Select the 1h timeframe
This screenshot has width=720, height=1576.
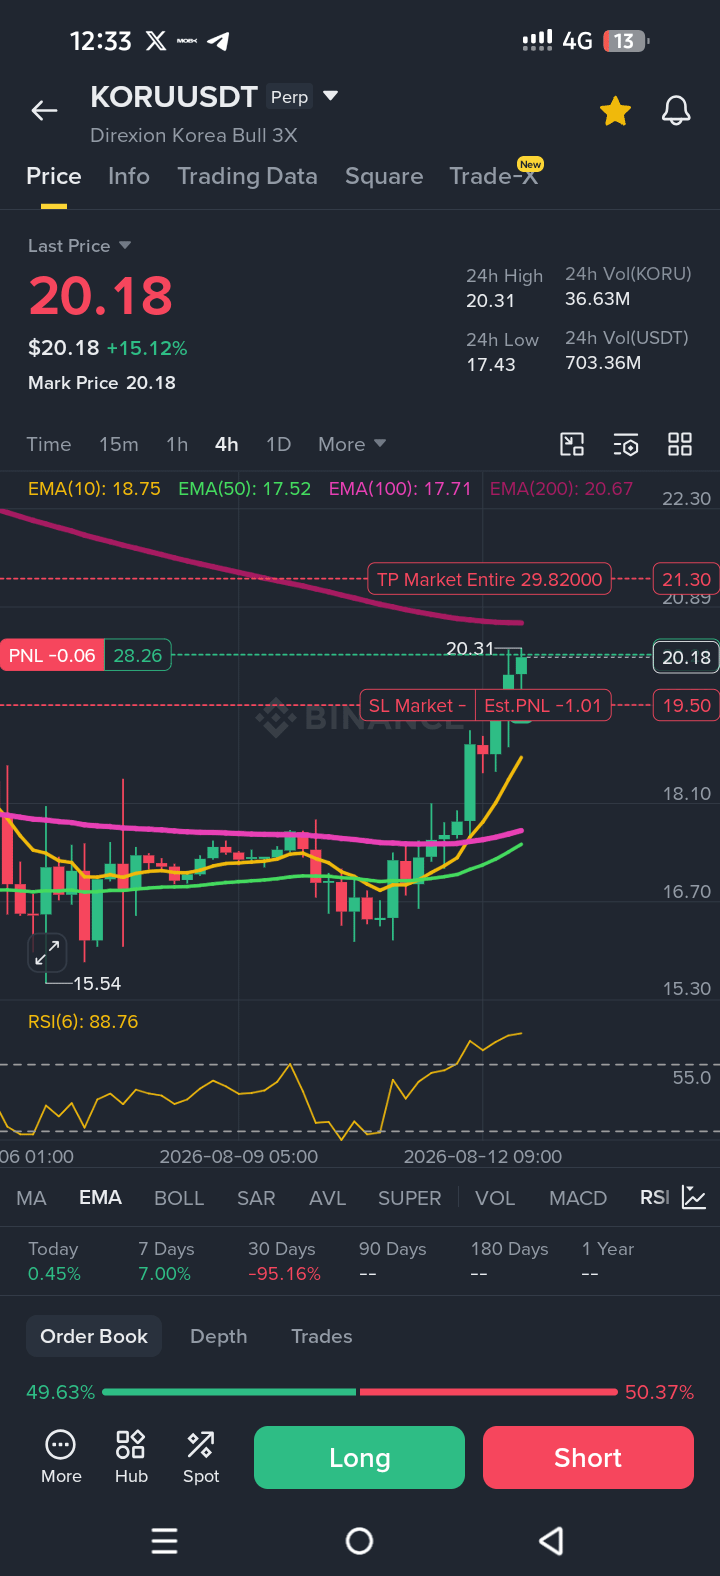click(177, 444)
